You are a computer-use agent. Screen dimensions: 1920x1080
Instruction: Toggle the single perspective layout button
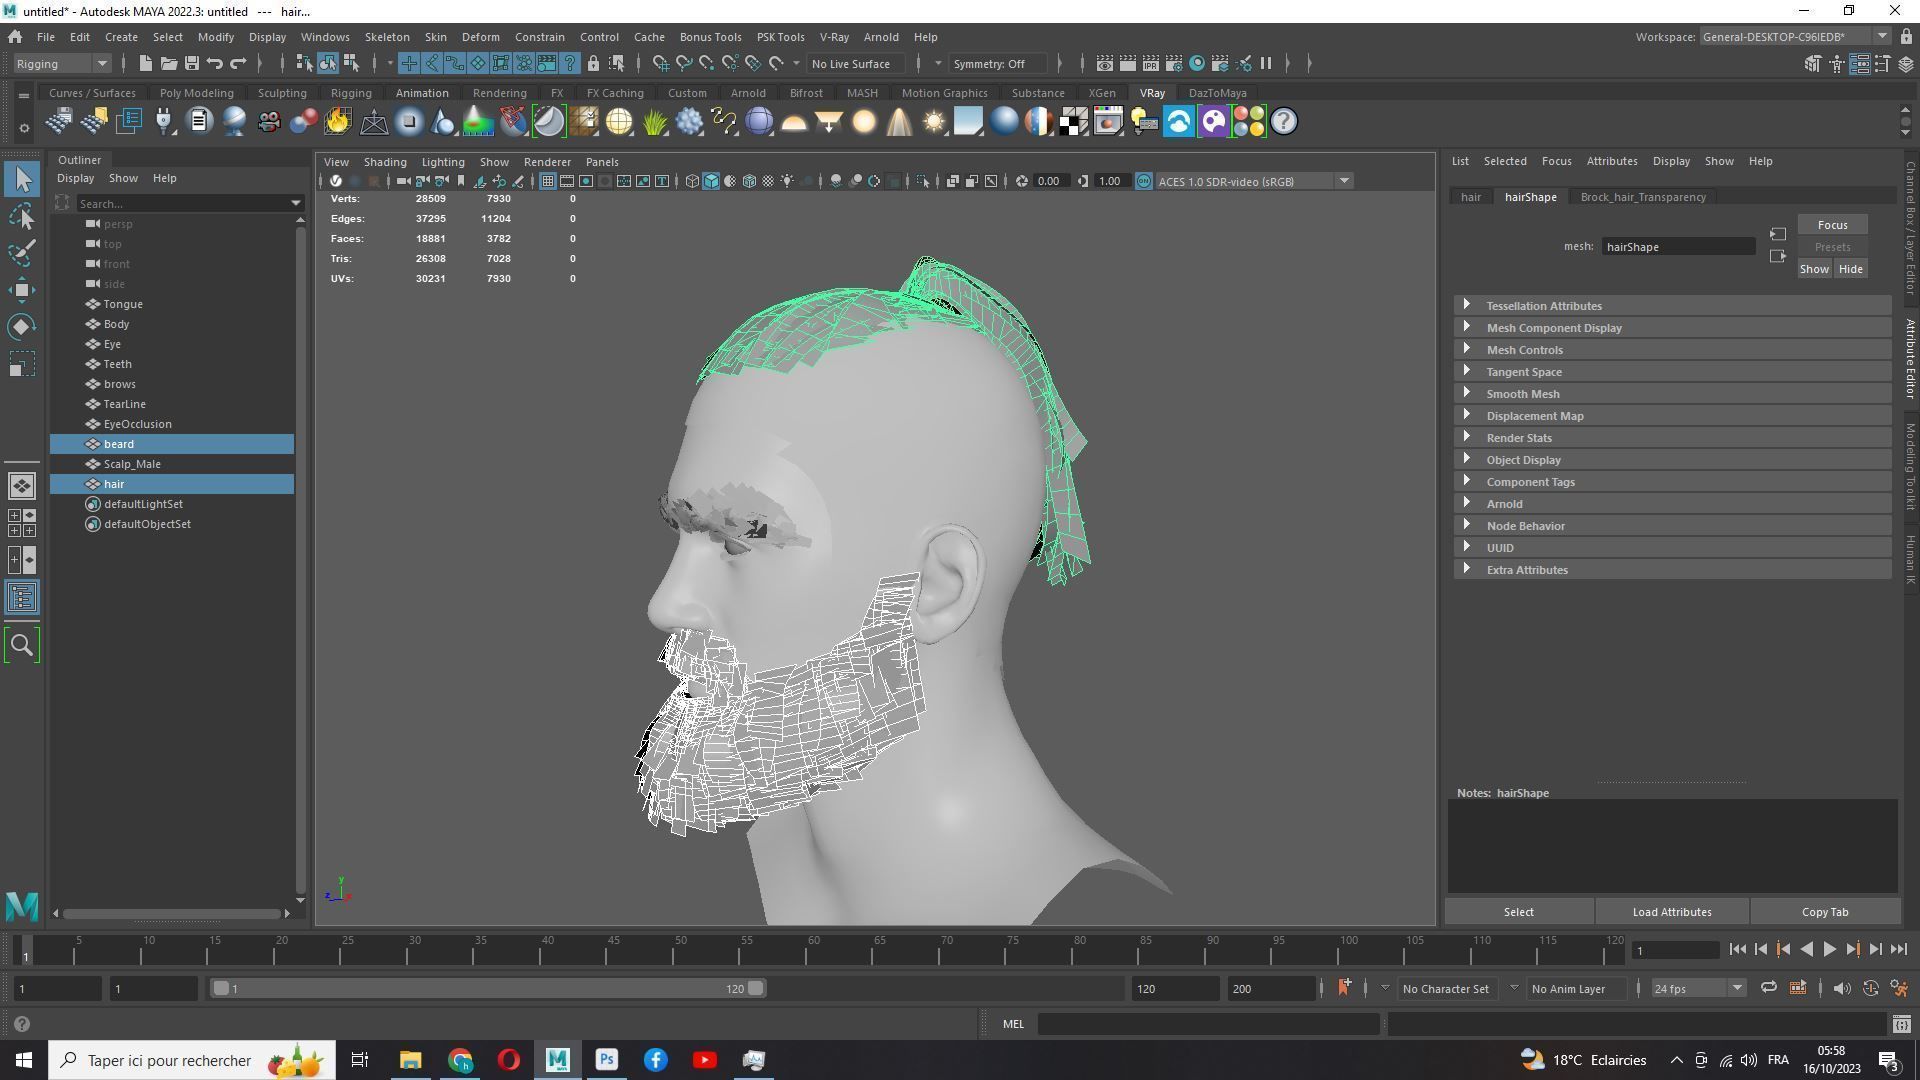22,486
